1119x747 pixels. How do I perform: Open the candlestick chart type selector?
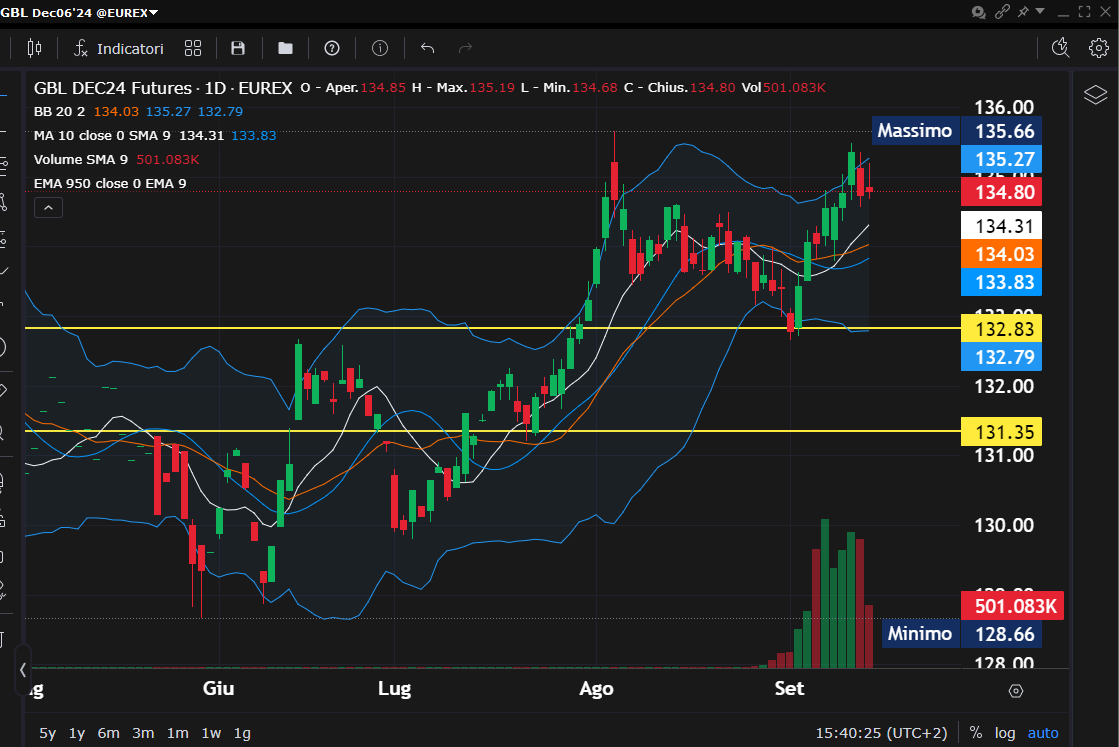pos(35,48)
